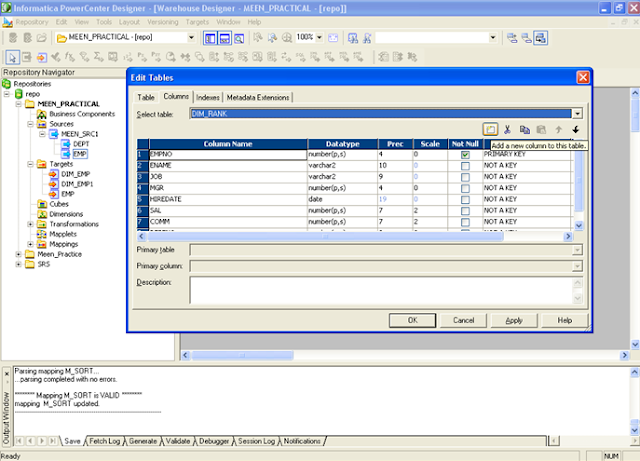The height and width of the screenshot is (461, 640).
Task: Open the 100% zoom dropdown
Action: click(x=319, y=38)
